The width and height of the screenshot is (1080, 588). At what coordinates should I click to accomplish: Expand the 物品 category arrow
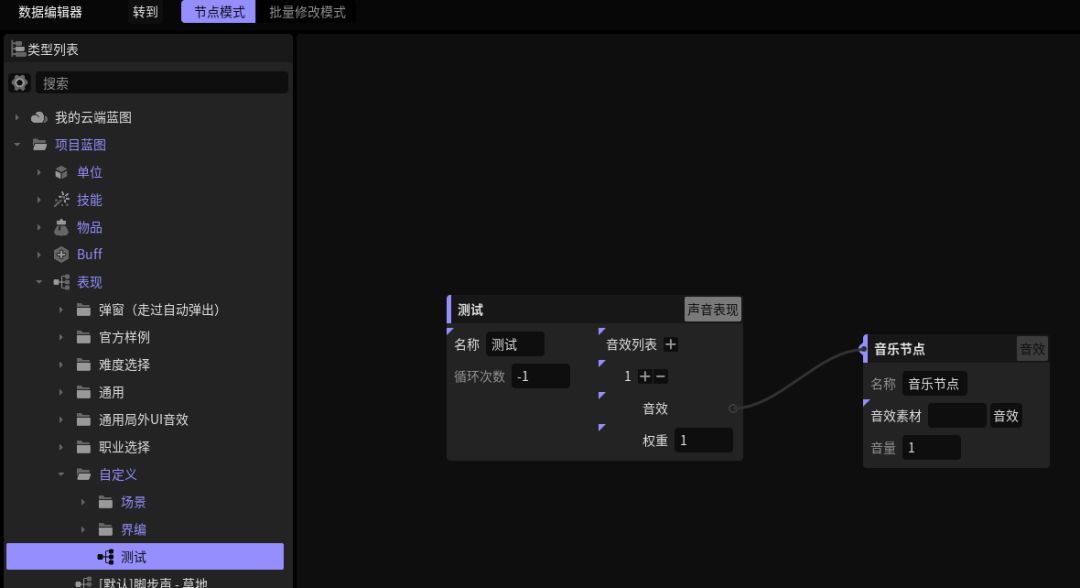39,227
